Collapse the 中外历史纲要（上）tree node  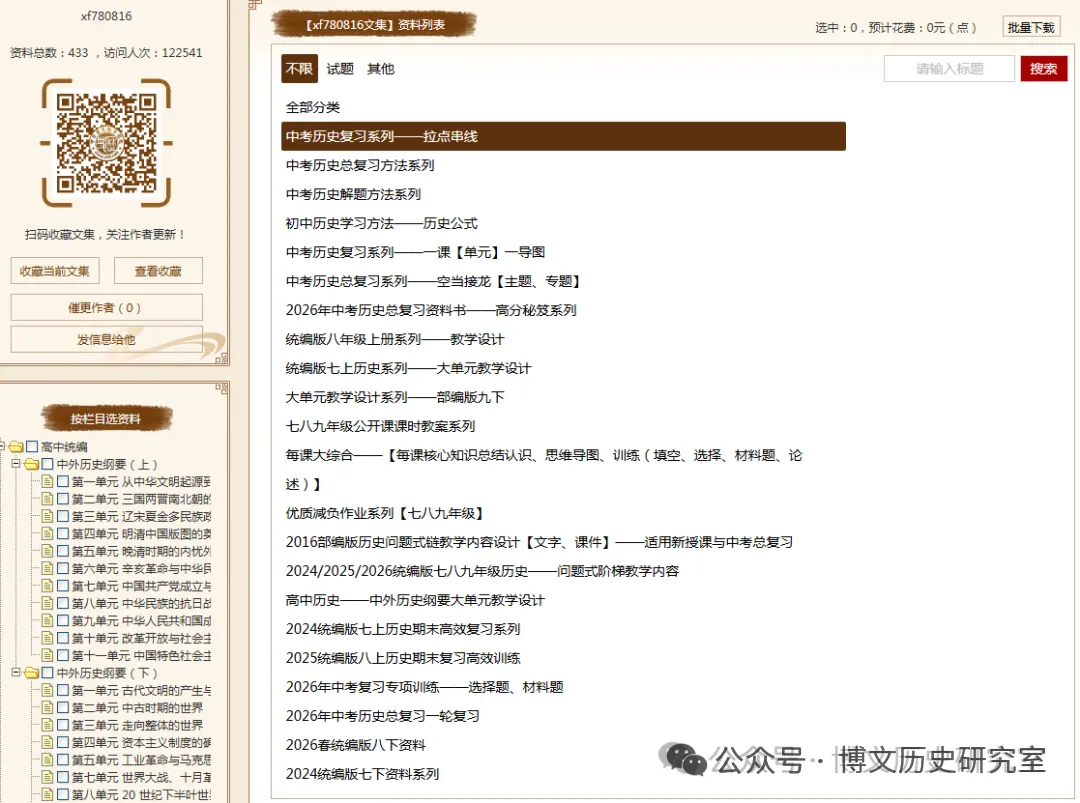[16, 463]
